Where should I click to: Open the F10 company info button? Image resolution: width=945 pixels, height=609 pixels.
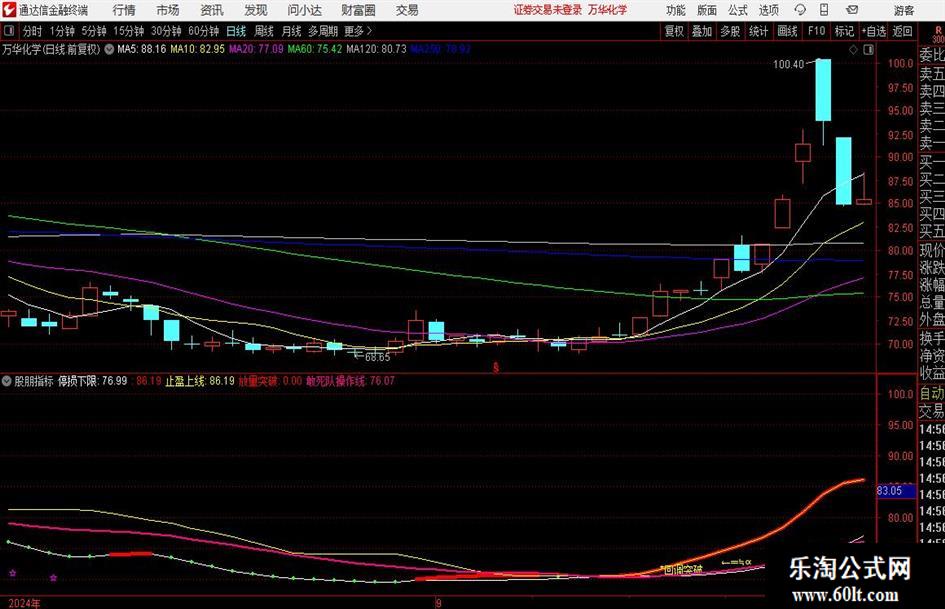click(x=816, y=31)
